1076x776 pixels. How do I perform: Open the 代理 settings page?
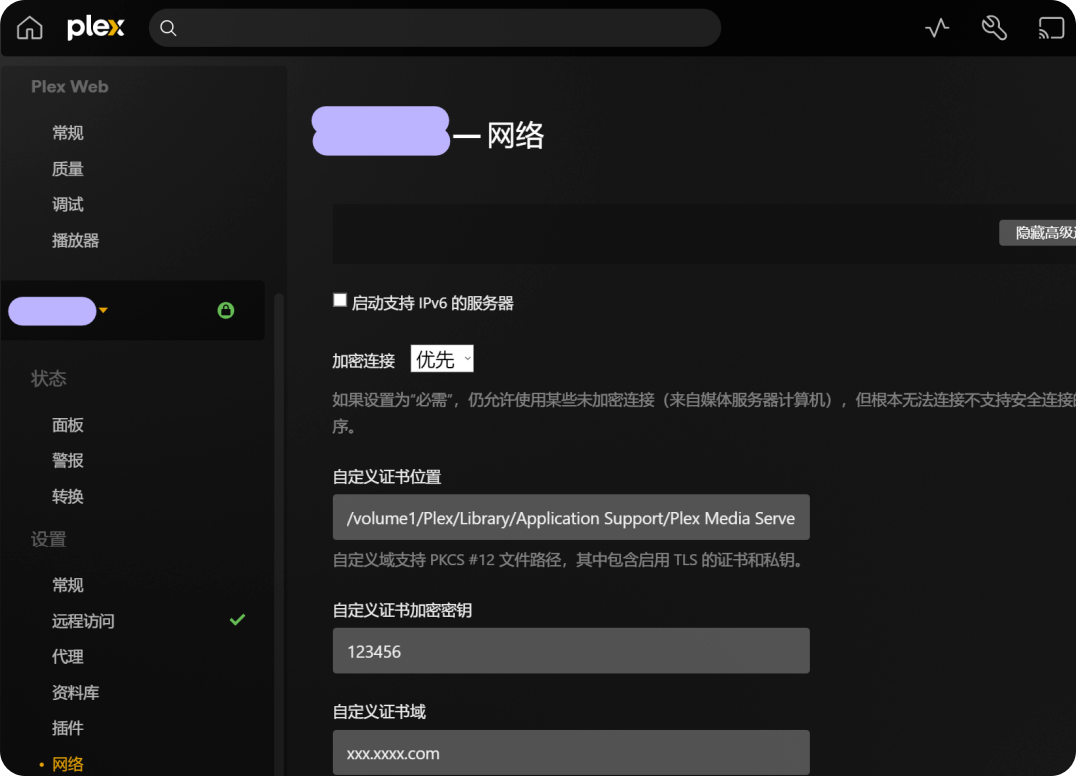(67, 657)
